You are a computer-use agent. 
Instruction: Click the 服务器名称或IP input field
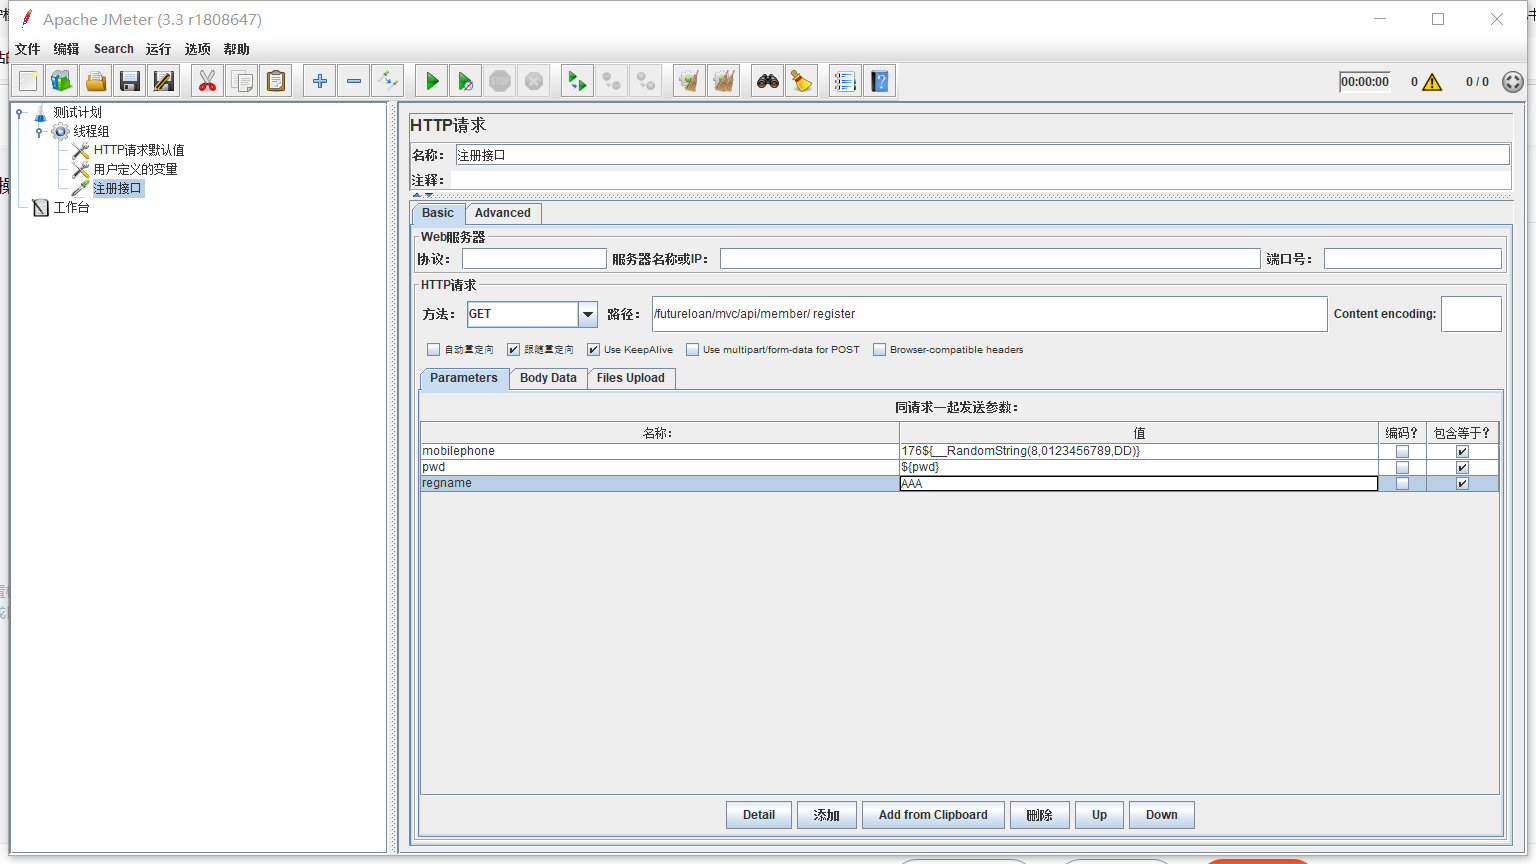pyautogui.click(x=990, y=259)
